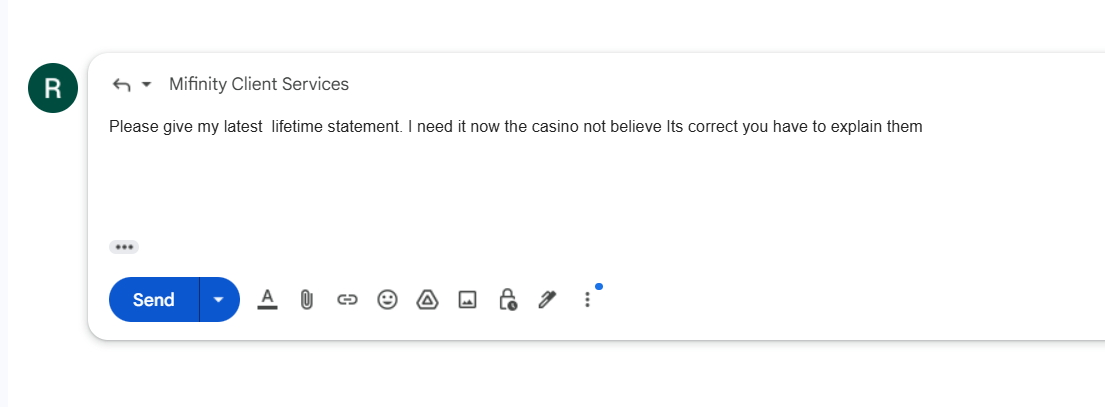Open the three-dot more options menu
This screenshot has width=1105, height=407.
pos(587,299)
